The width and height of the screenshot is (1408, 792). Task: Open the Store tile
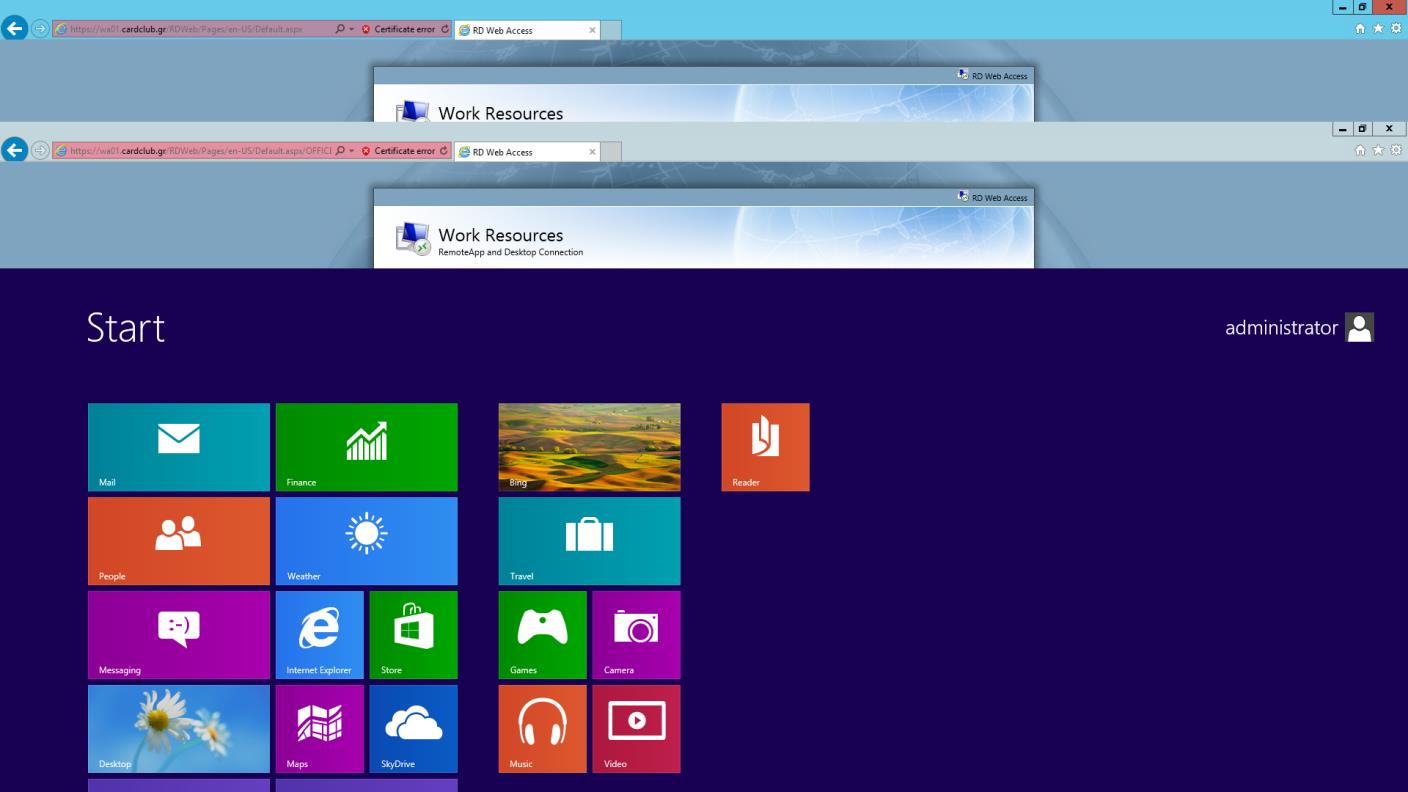pos(413,635)
